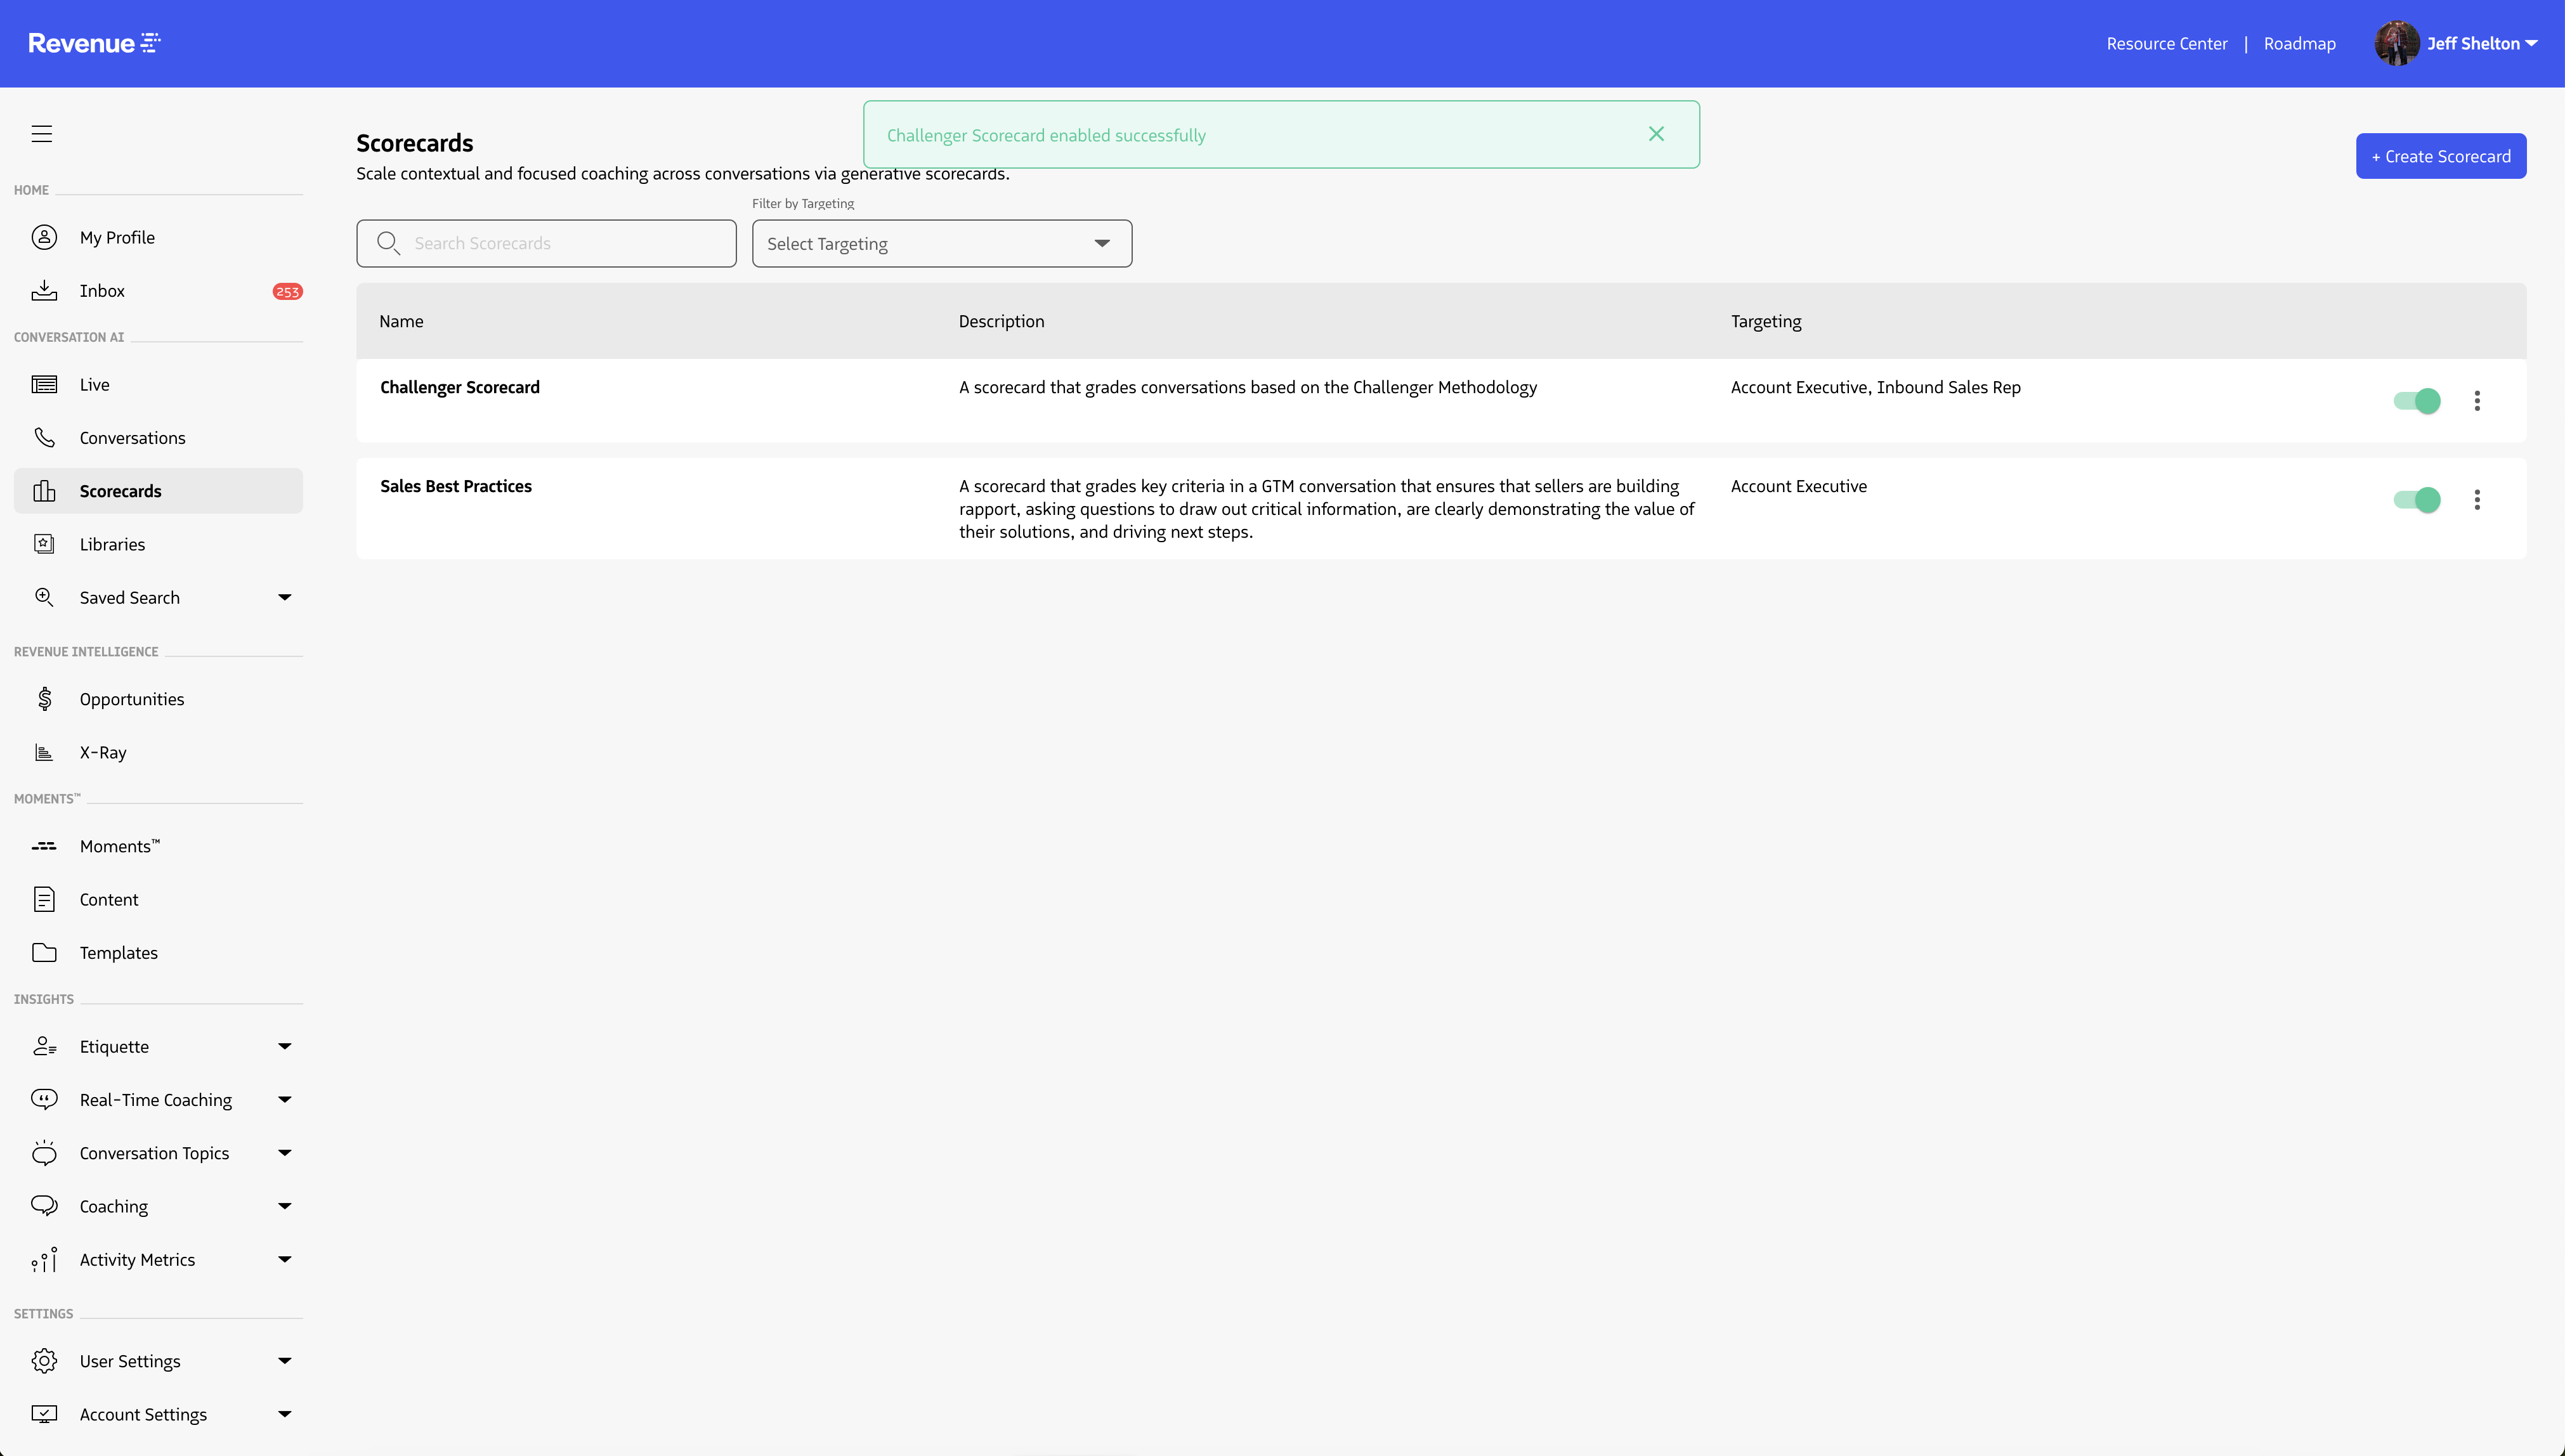Click the Opportunities dollar icon
This screenshot has height=1456, width=2565.
[x=44, y=698]
